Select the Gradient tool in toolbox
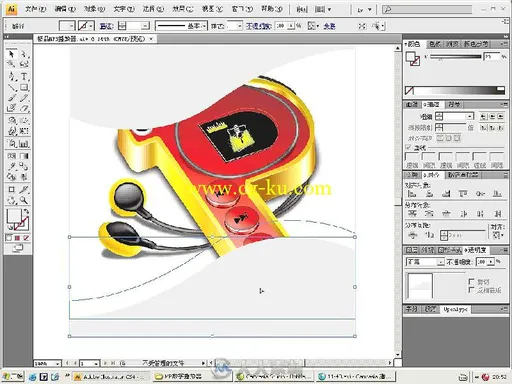The image size is (512, 384). point(24,156)
